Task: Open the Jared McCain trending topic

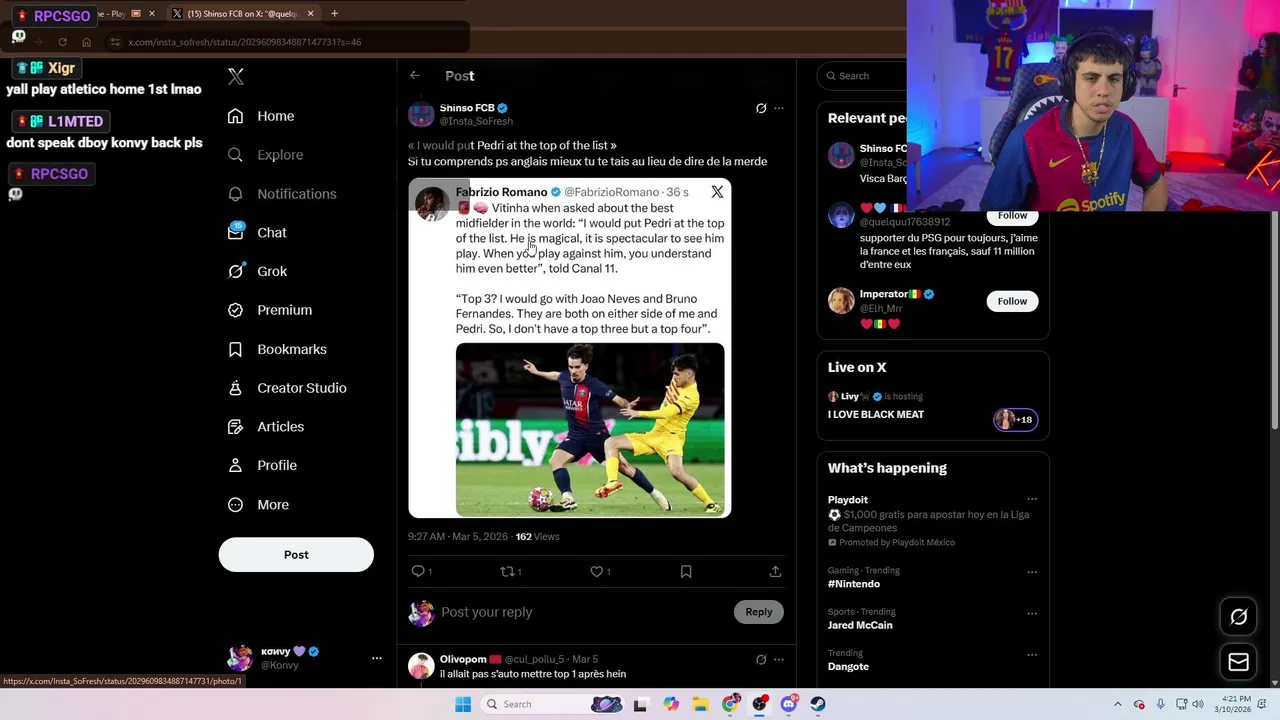Action: coord(860,625)
